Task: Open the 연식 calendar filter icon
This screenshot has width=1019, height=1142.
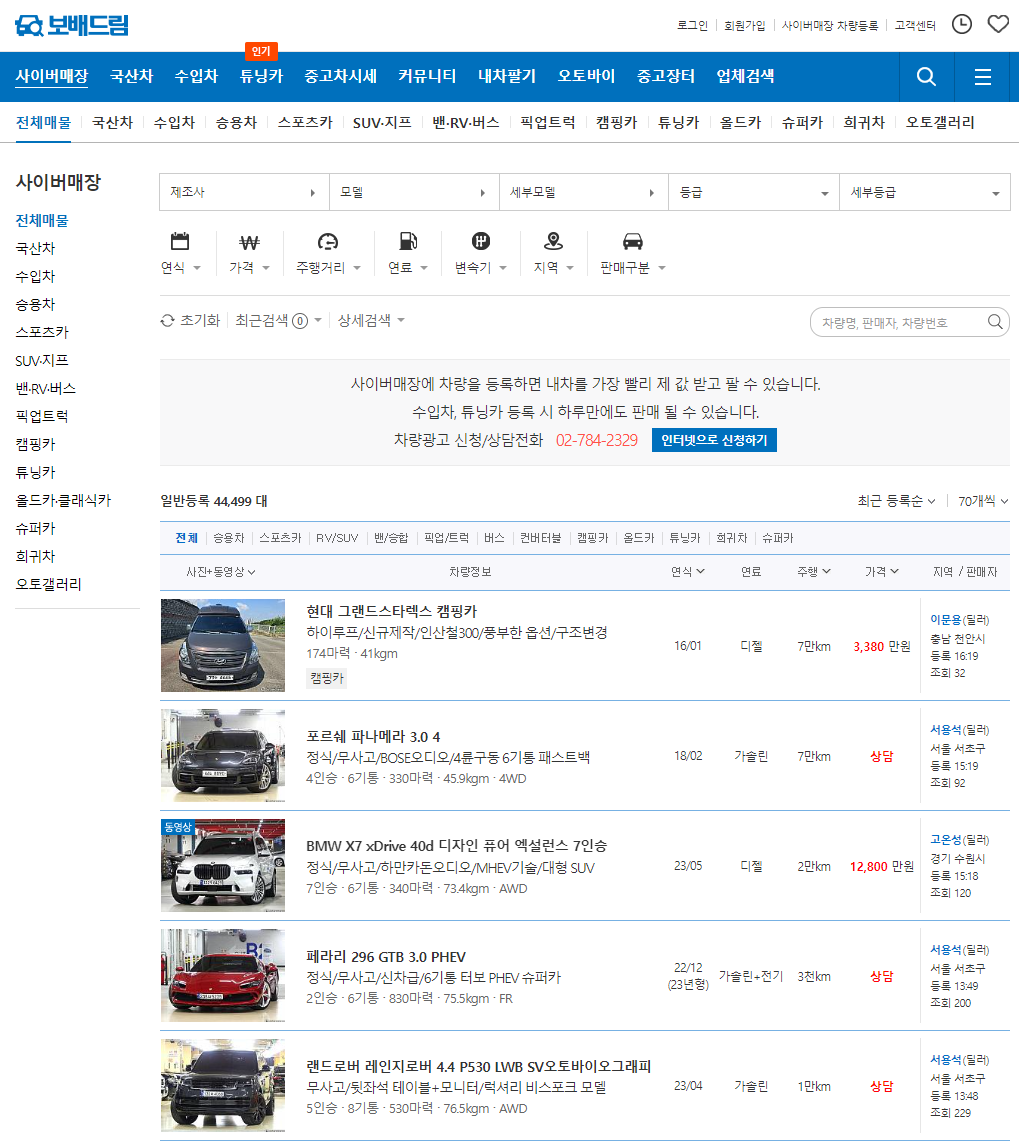Action: coord(180,241)
